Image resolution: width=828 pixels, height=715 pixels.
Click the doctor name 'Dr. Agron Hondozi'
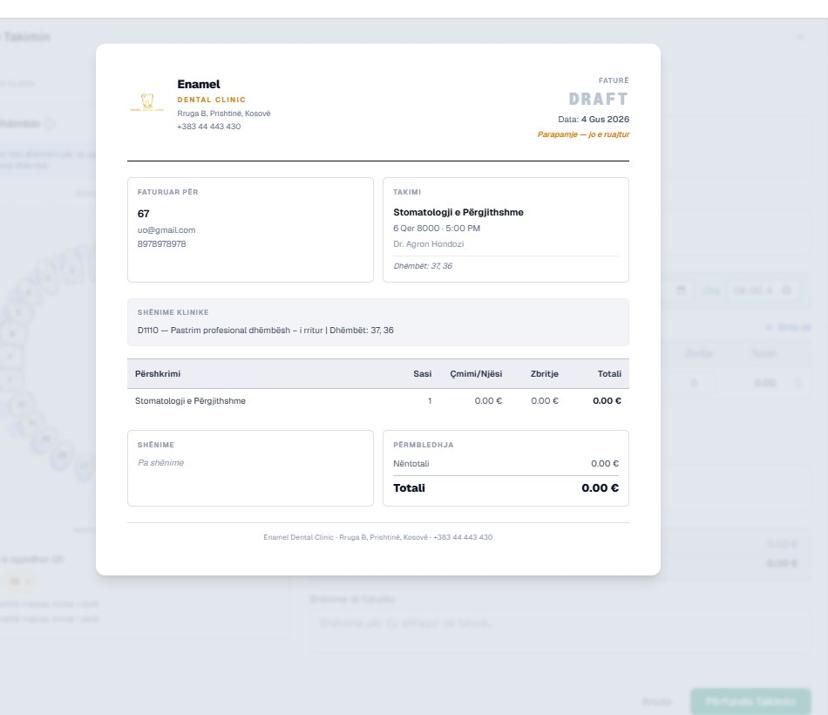(x=428, y=244)
